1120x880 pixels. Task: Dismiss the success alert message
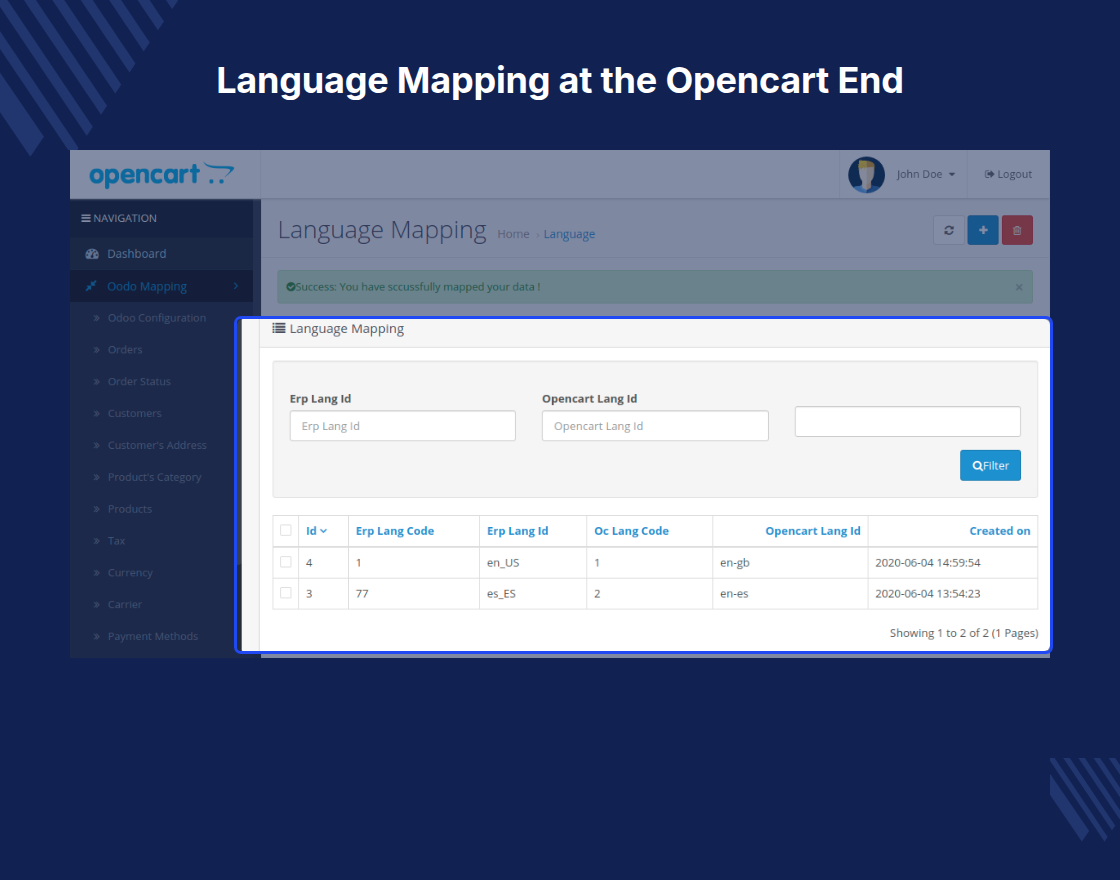[1019, 287]
